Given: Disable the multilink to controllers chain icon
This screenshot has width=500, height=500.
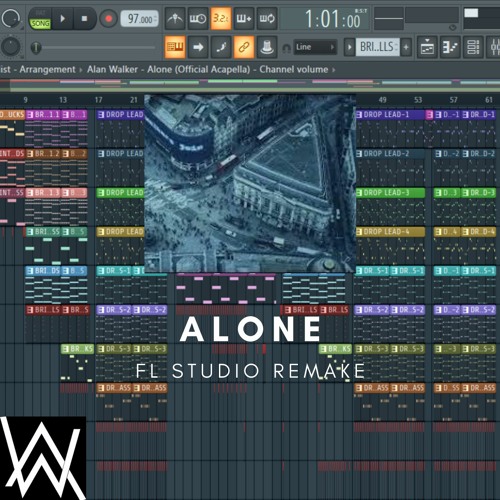Looking at the screenshot, I should 244,47.
